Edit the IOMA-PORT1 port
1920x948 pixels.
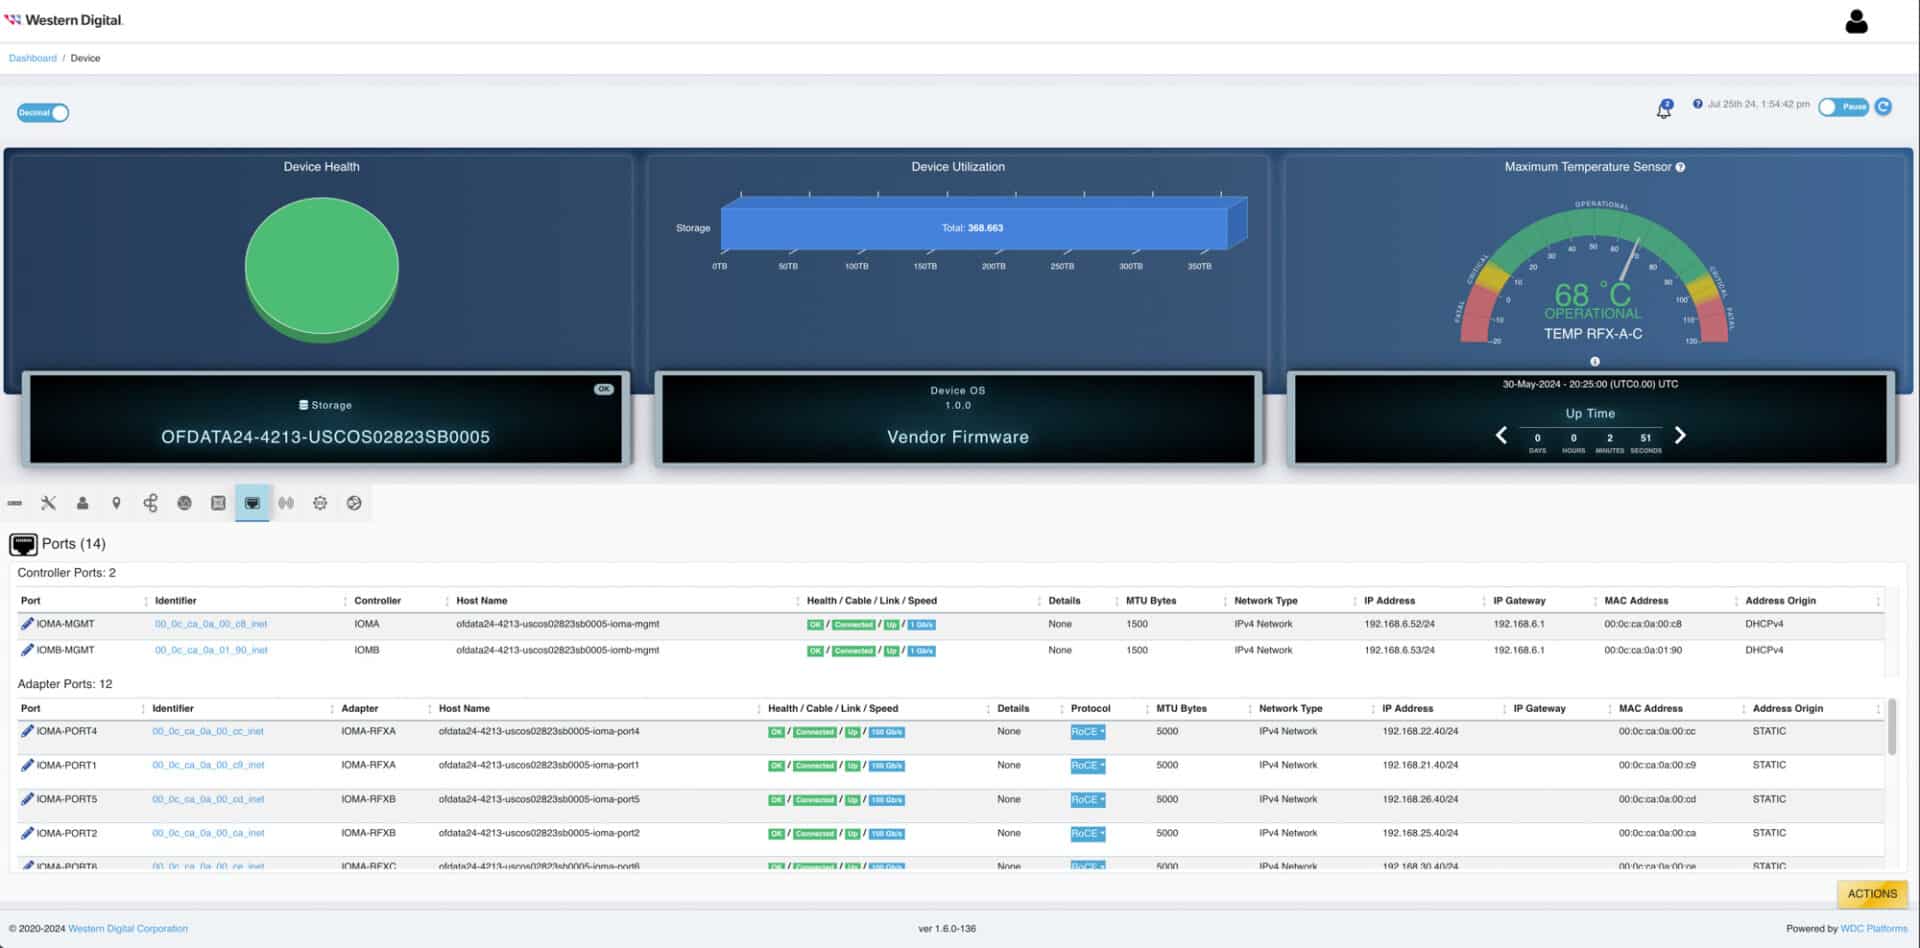(x=27, y=765)
